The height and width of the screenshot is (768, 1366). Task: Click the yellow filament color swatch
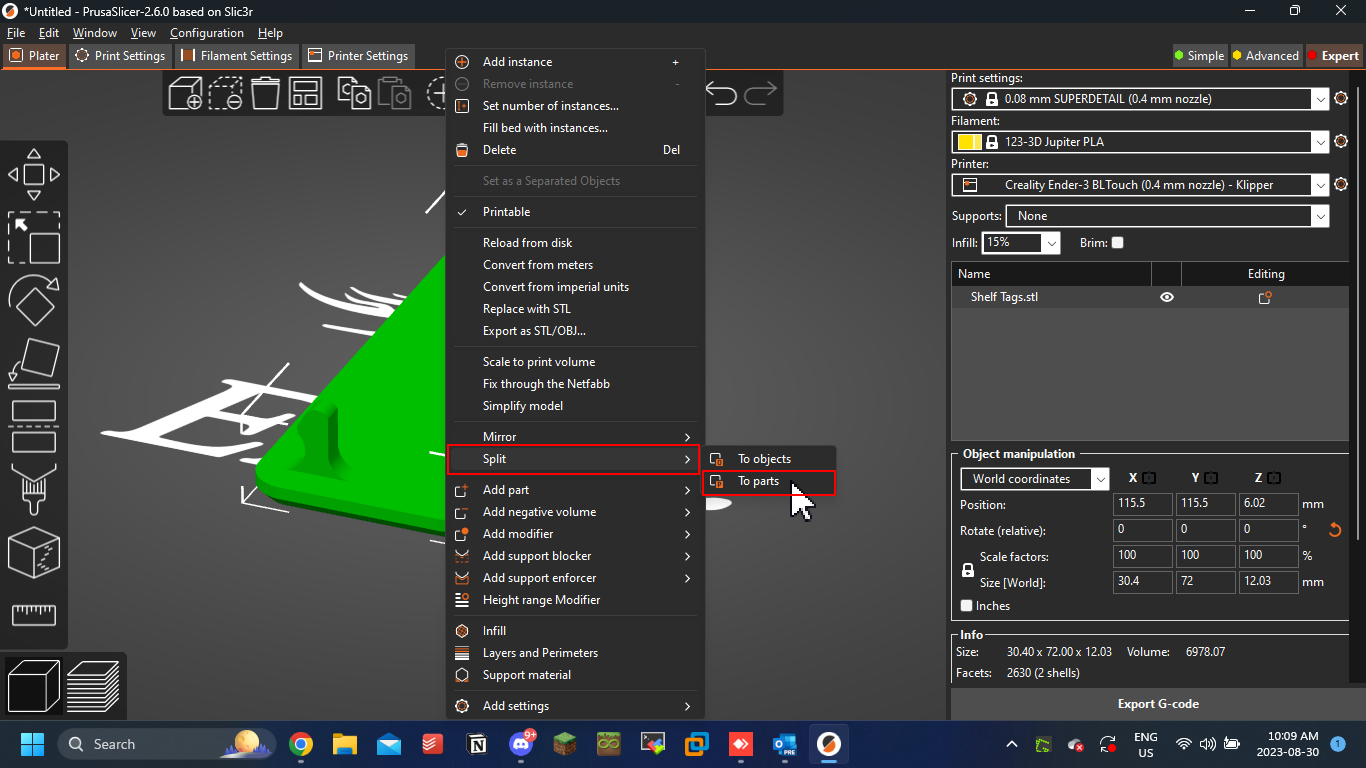pos(969,142)
